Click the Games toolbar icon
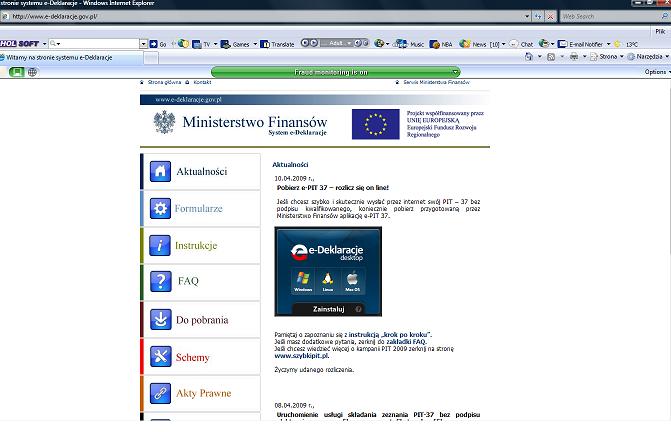 click(x=225, y=44)
